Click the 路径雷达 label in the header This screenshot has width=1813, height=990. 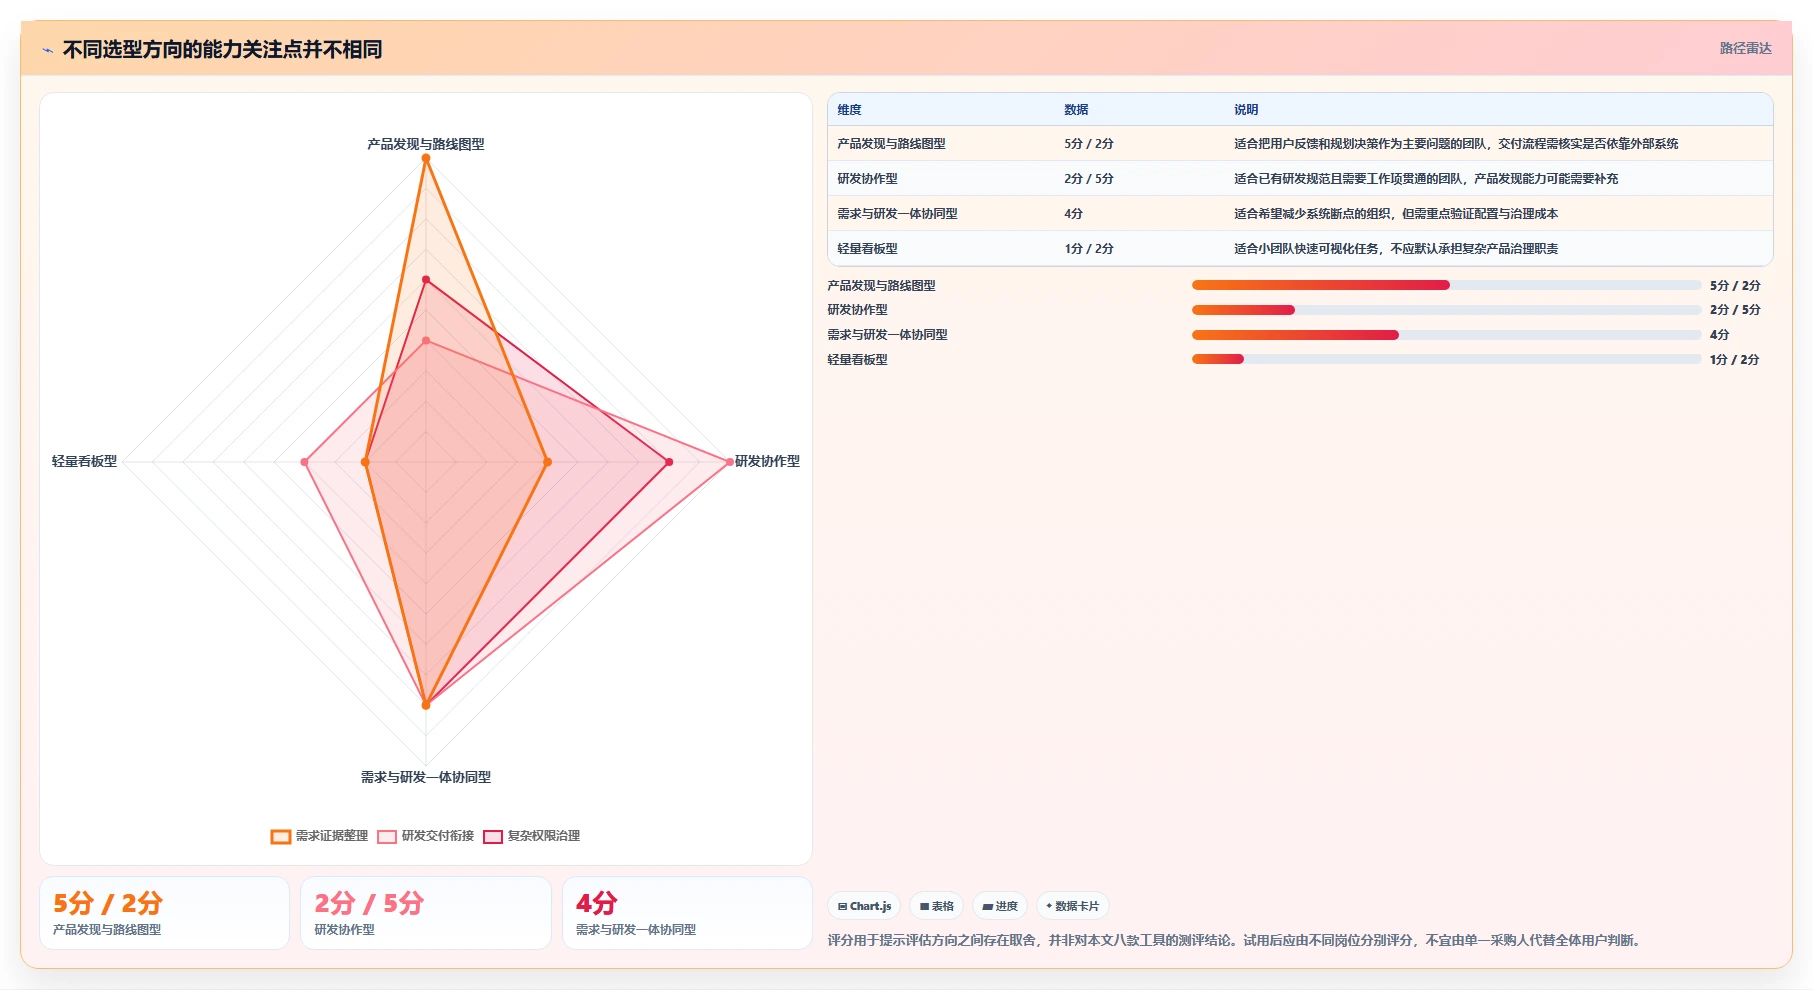tap(1745, 49)
